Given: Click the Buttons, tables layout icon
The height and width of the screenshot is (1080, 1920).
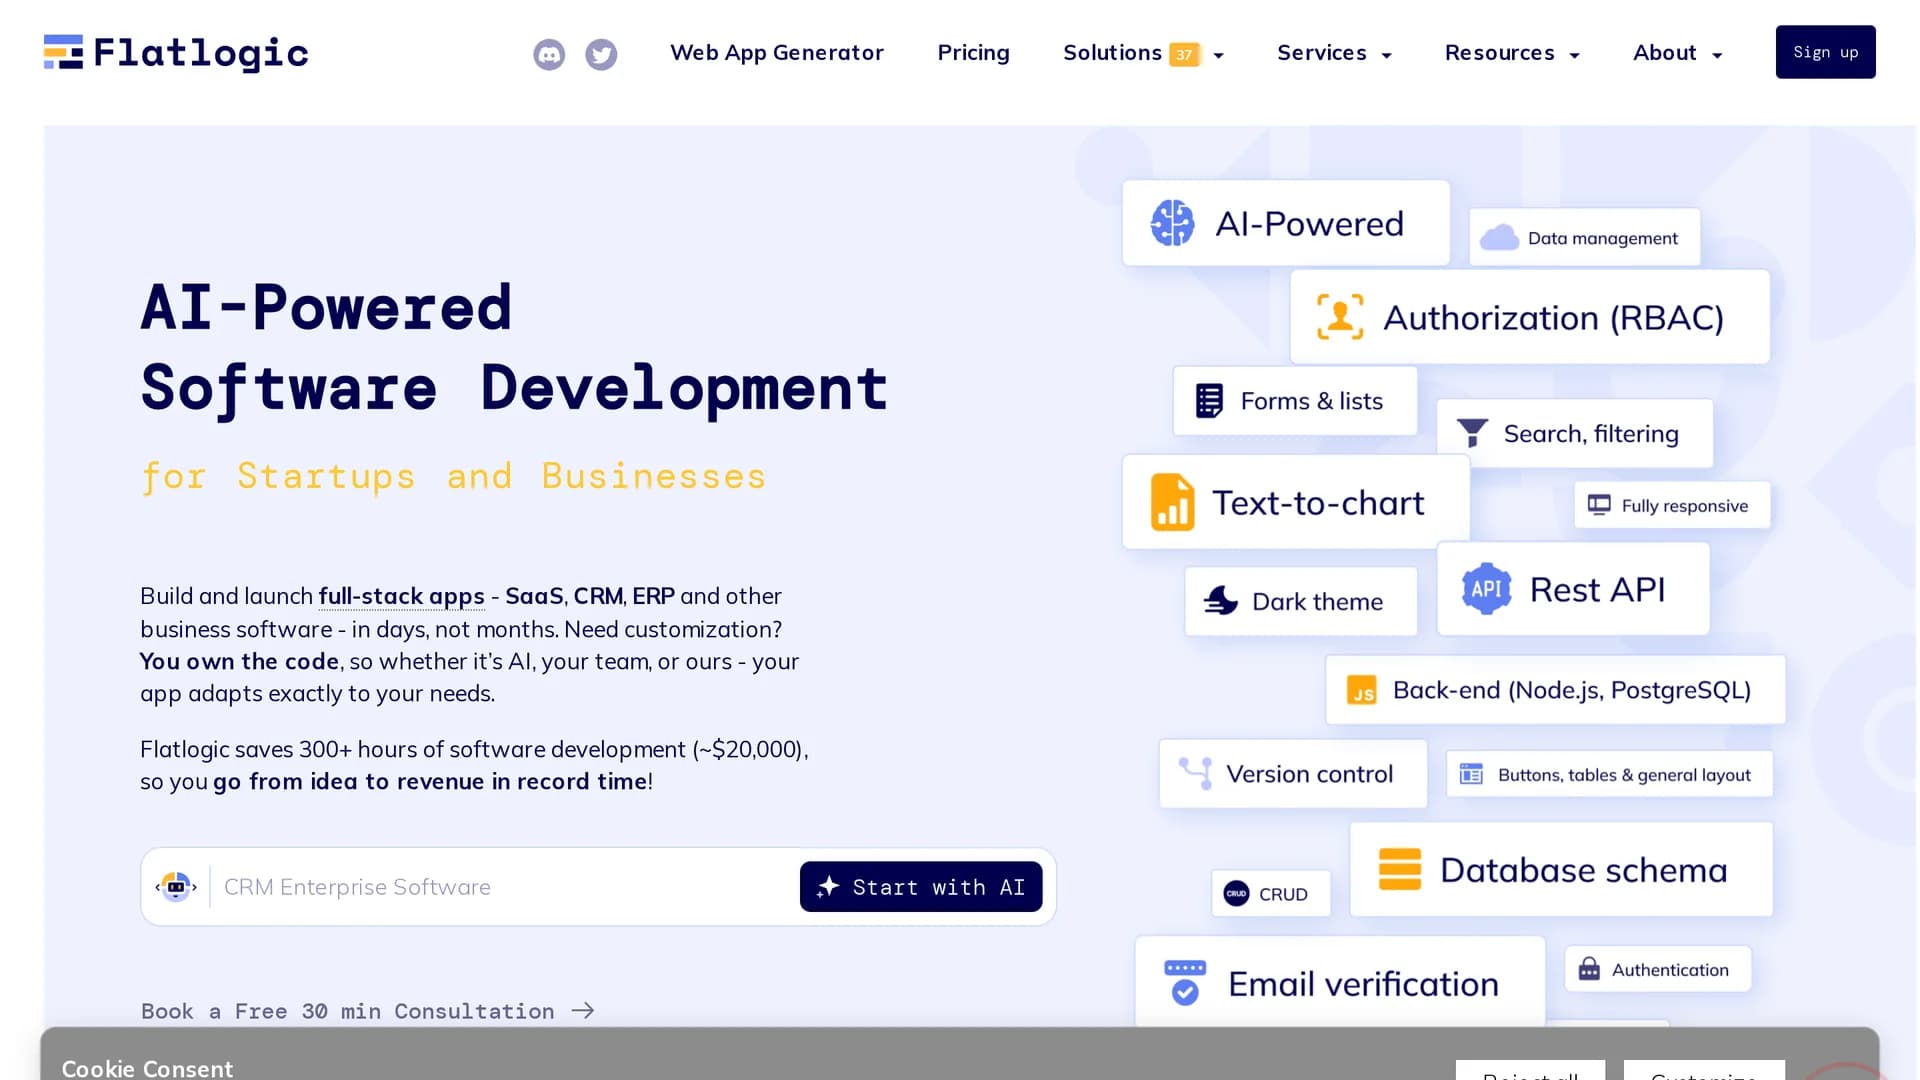Looking at the screenshot, I should (1471, 774).
